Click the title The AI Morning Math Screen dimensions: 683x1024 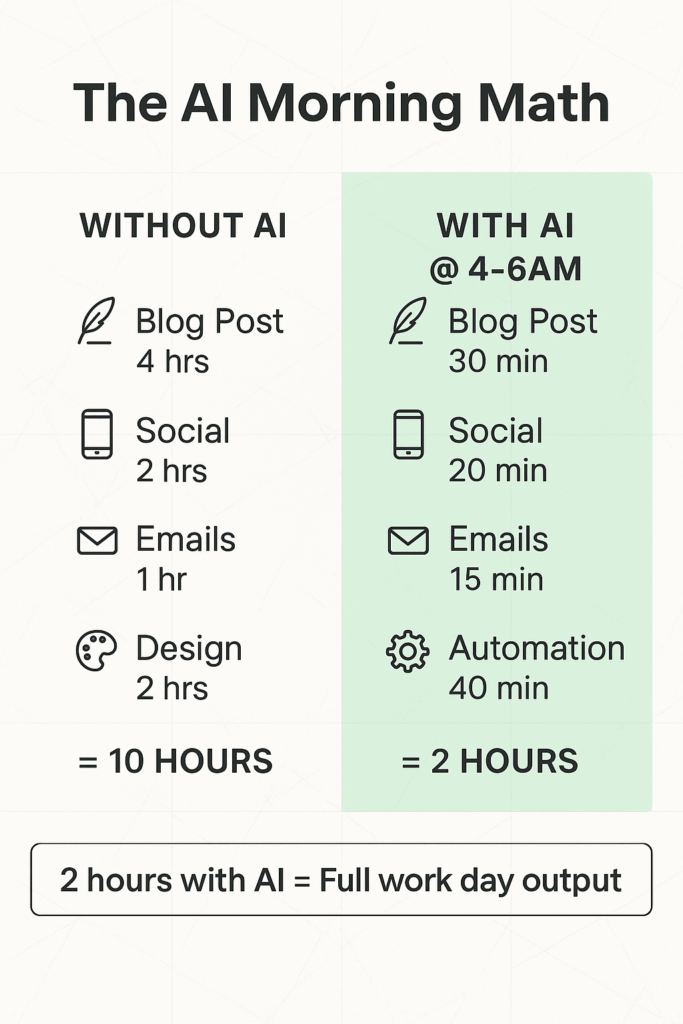click(x=341, y=103)
